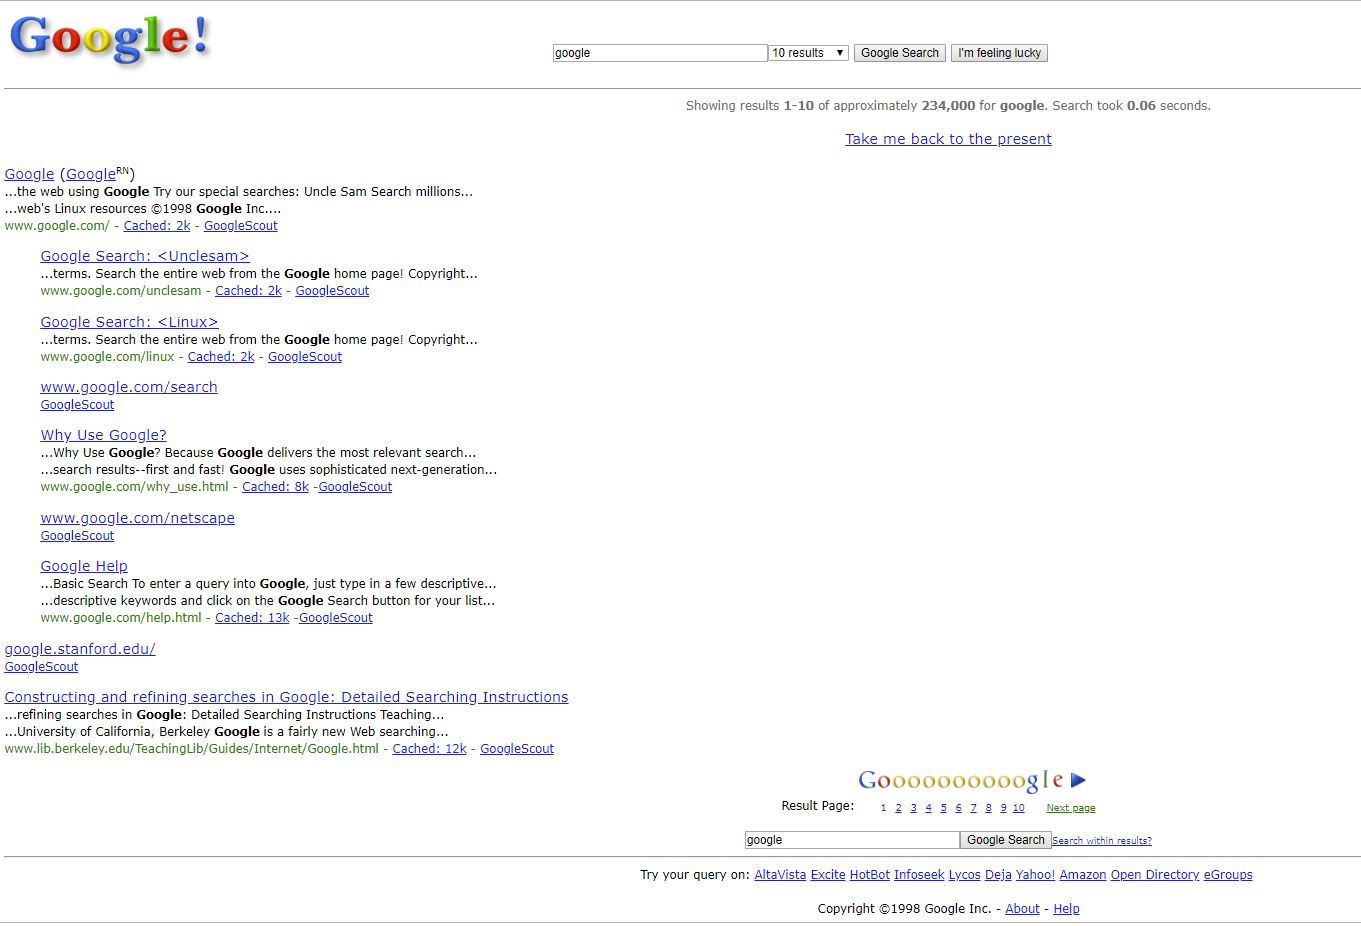Open the "Cached: 13k" link
The height and width of the screenshot is (926, 1361).
252,618
